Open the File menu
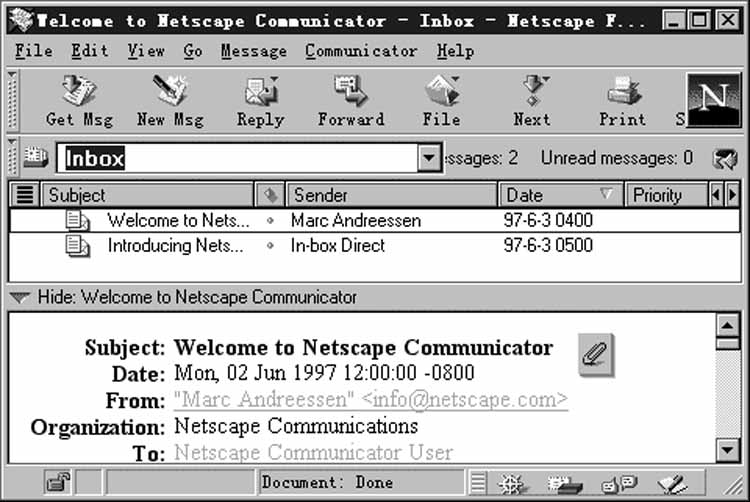This screenshot has width=750, height=502. pyautogui.click(x=33, y=51)
